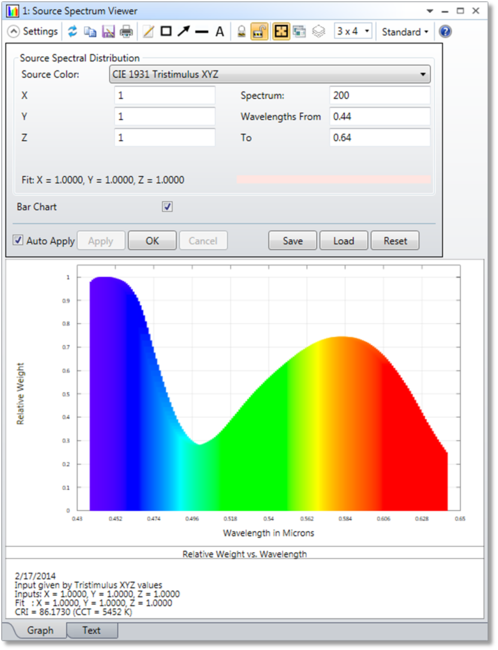
Task: Click the 'Source Spectral Distribution' group label
Action: click(80, 58)
